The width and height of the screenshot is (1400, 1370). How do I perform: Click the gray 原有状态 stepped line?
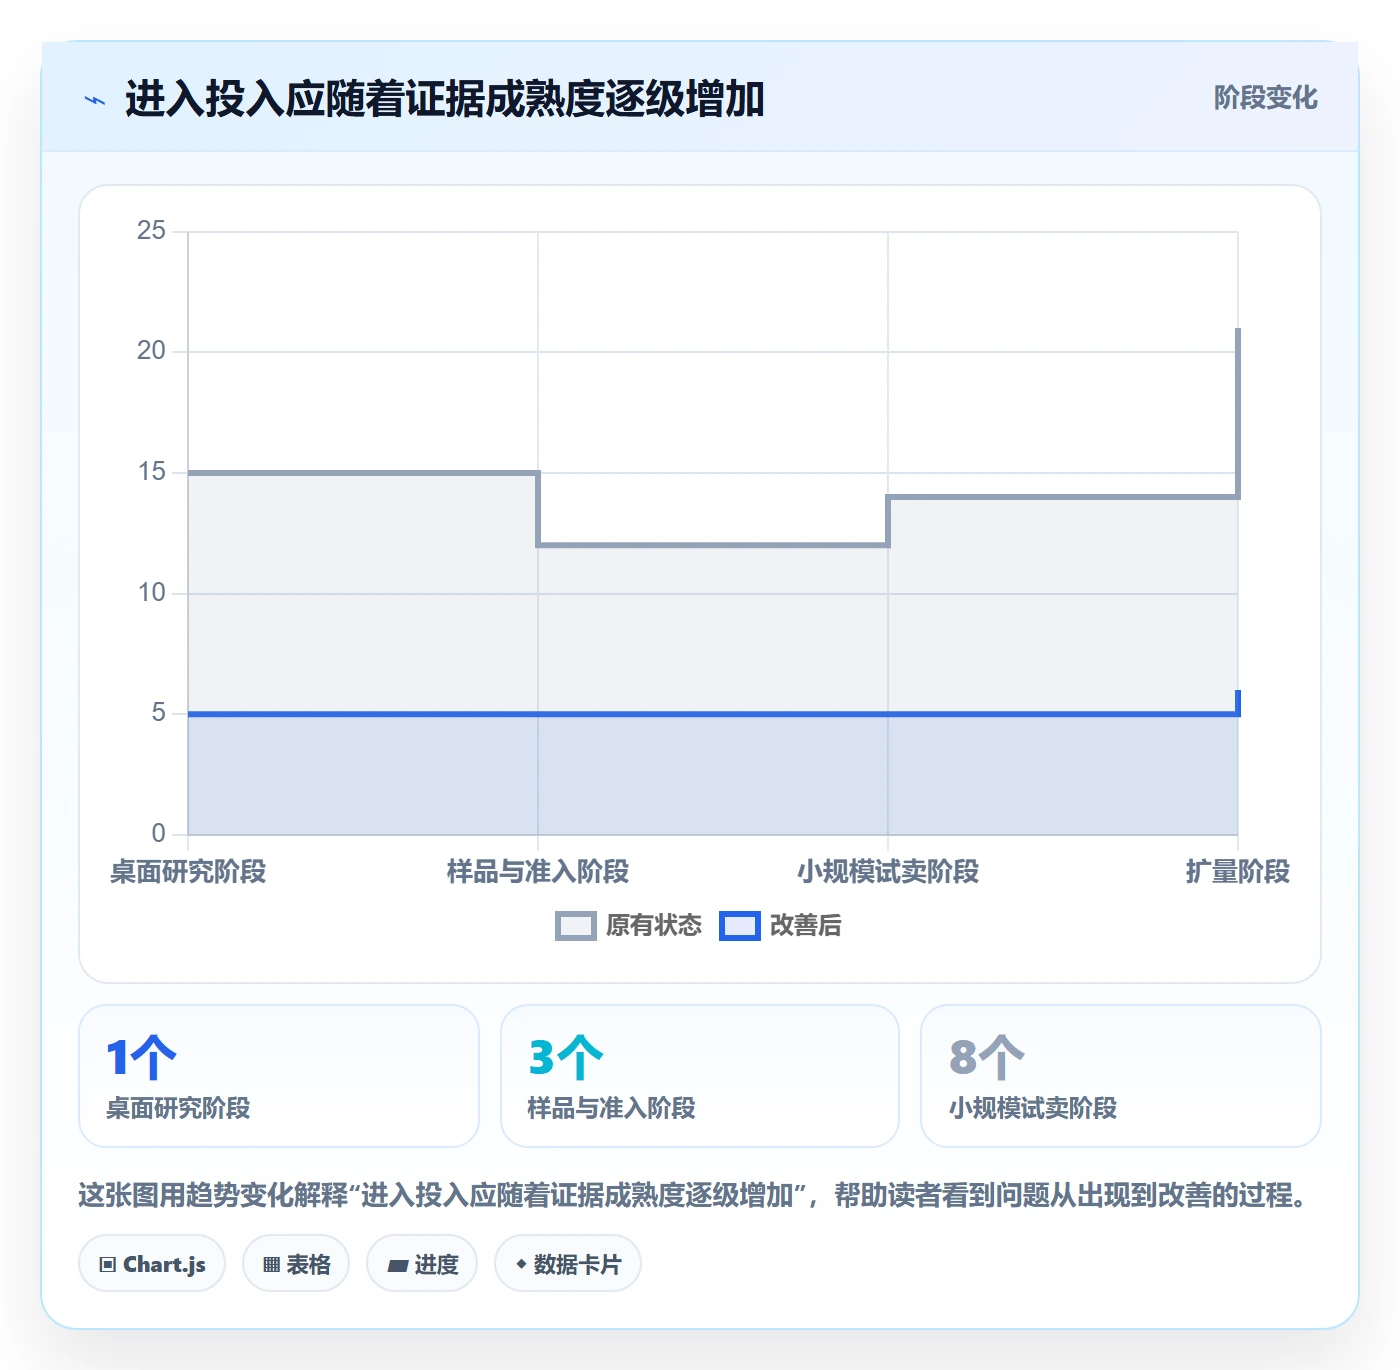tap(713, 545)
